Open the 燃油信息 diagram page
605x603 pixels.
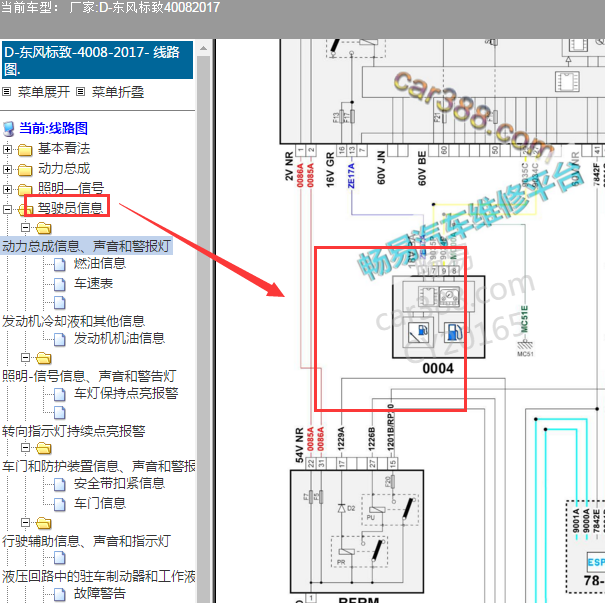point(100,263)
